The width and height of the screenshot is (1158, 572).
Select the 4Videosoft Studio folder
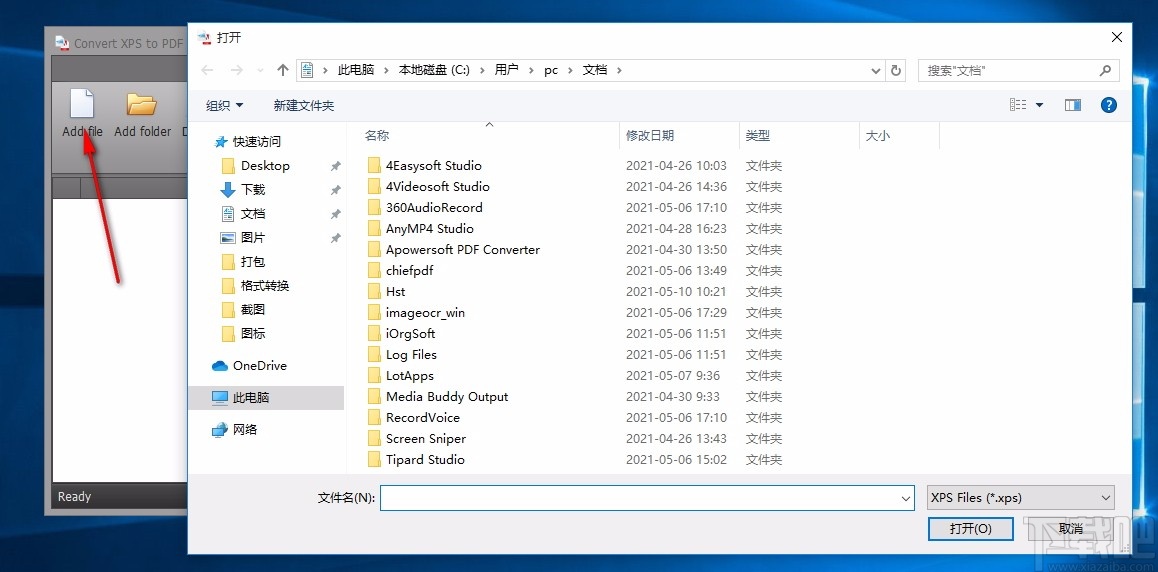point(437,187)
